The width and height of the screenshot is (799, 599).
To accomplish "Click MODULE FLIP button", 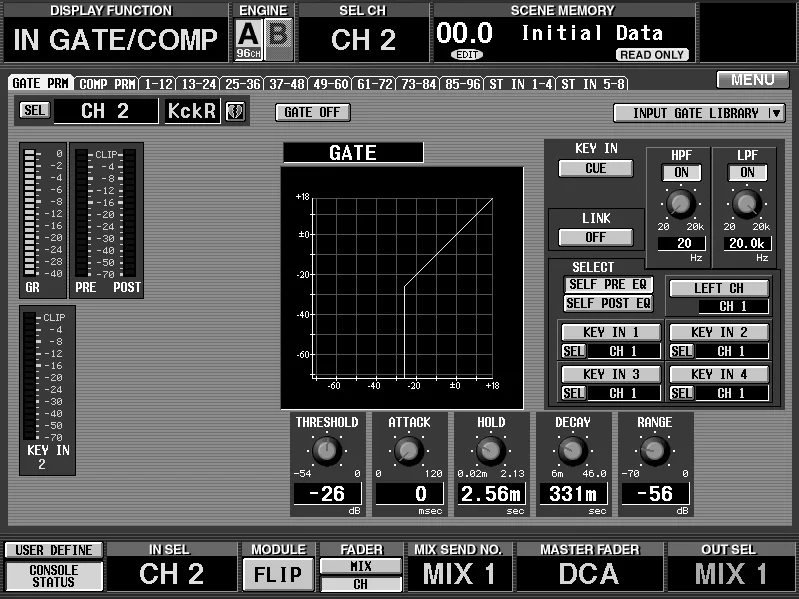I will point(278,574).
